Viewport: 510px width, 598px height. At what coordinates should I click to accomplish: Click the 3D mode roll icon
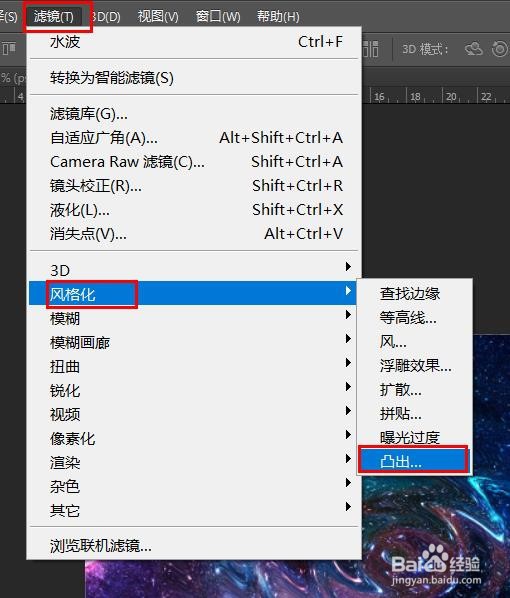pos(500,49)
